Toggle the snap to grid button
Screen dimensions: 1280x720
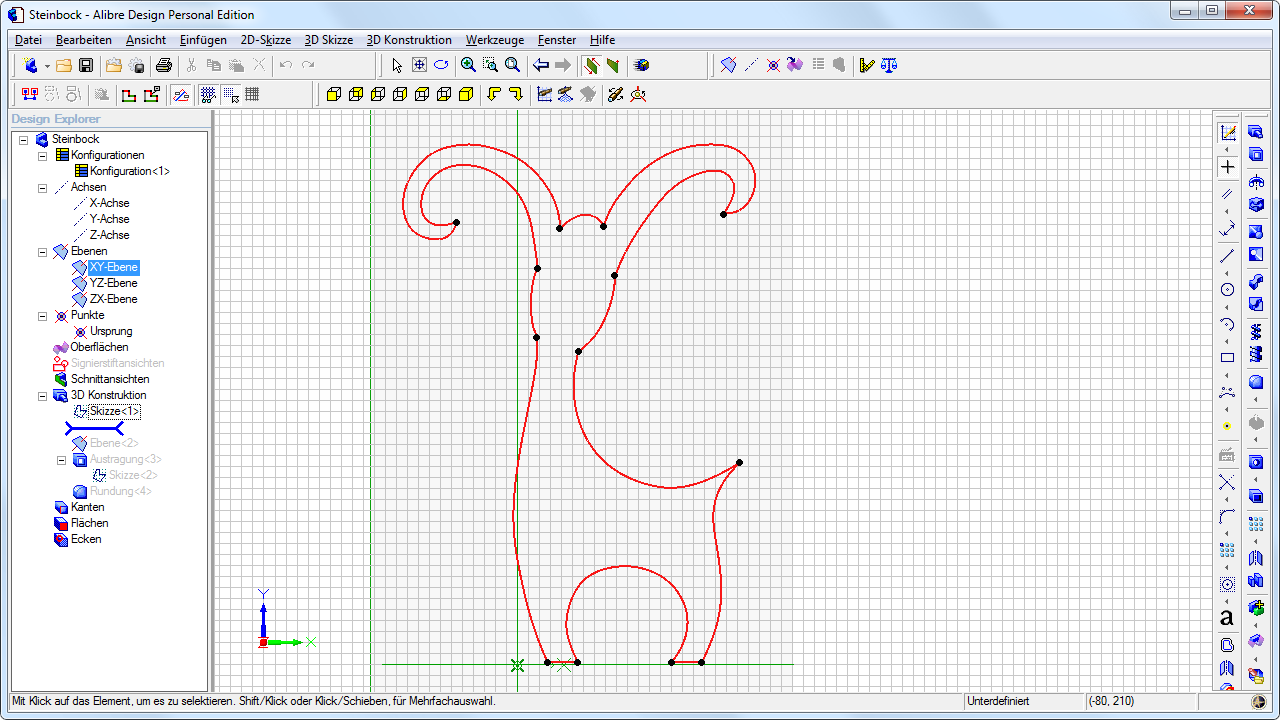230,94
